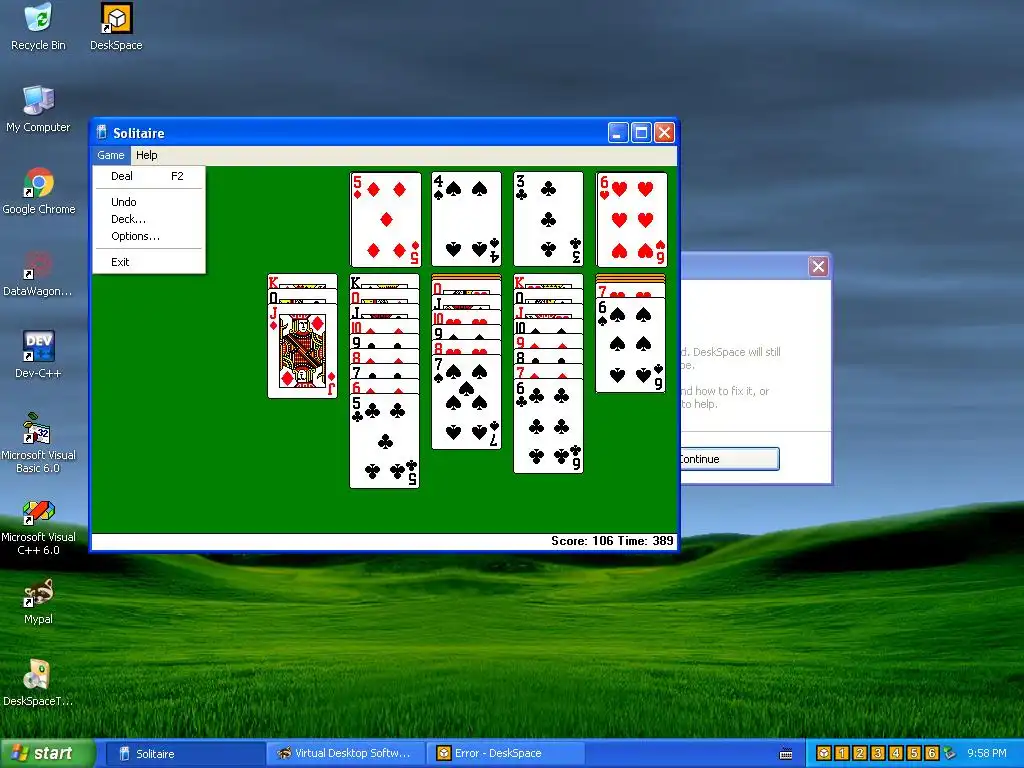Image resolution: width=1024 pixels, height=768 pixels.
Task: Select the DeskSpaceT... installer desktop icon
Action: [37, 682]
